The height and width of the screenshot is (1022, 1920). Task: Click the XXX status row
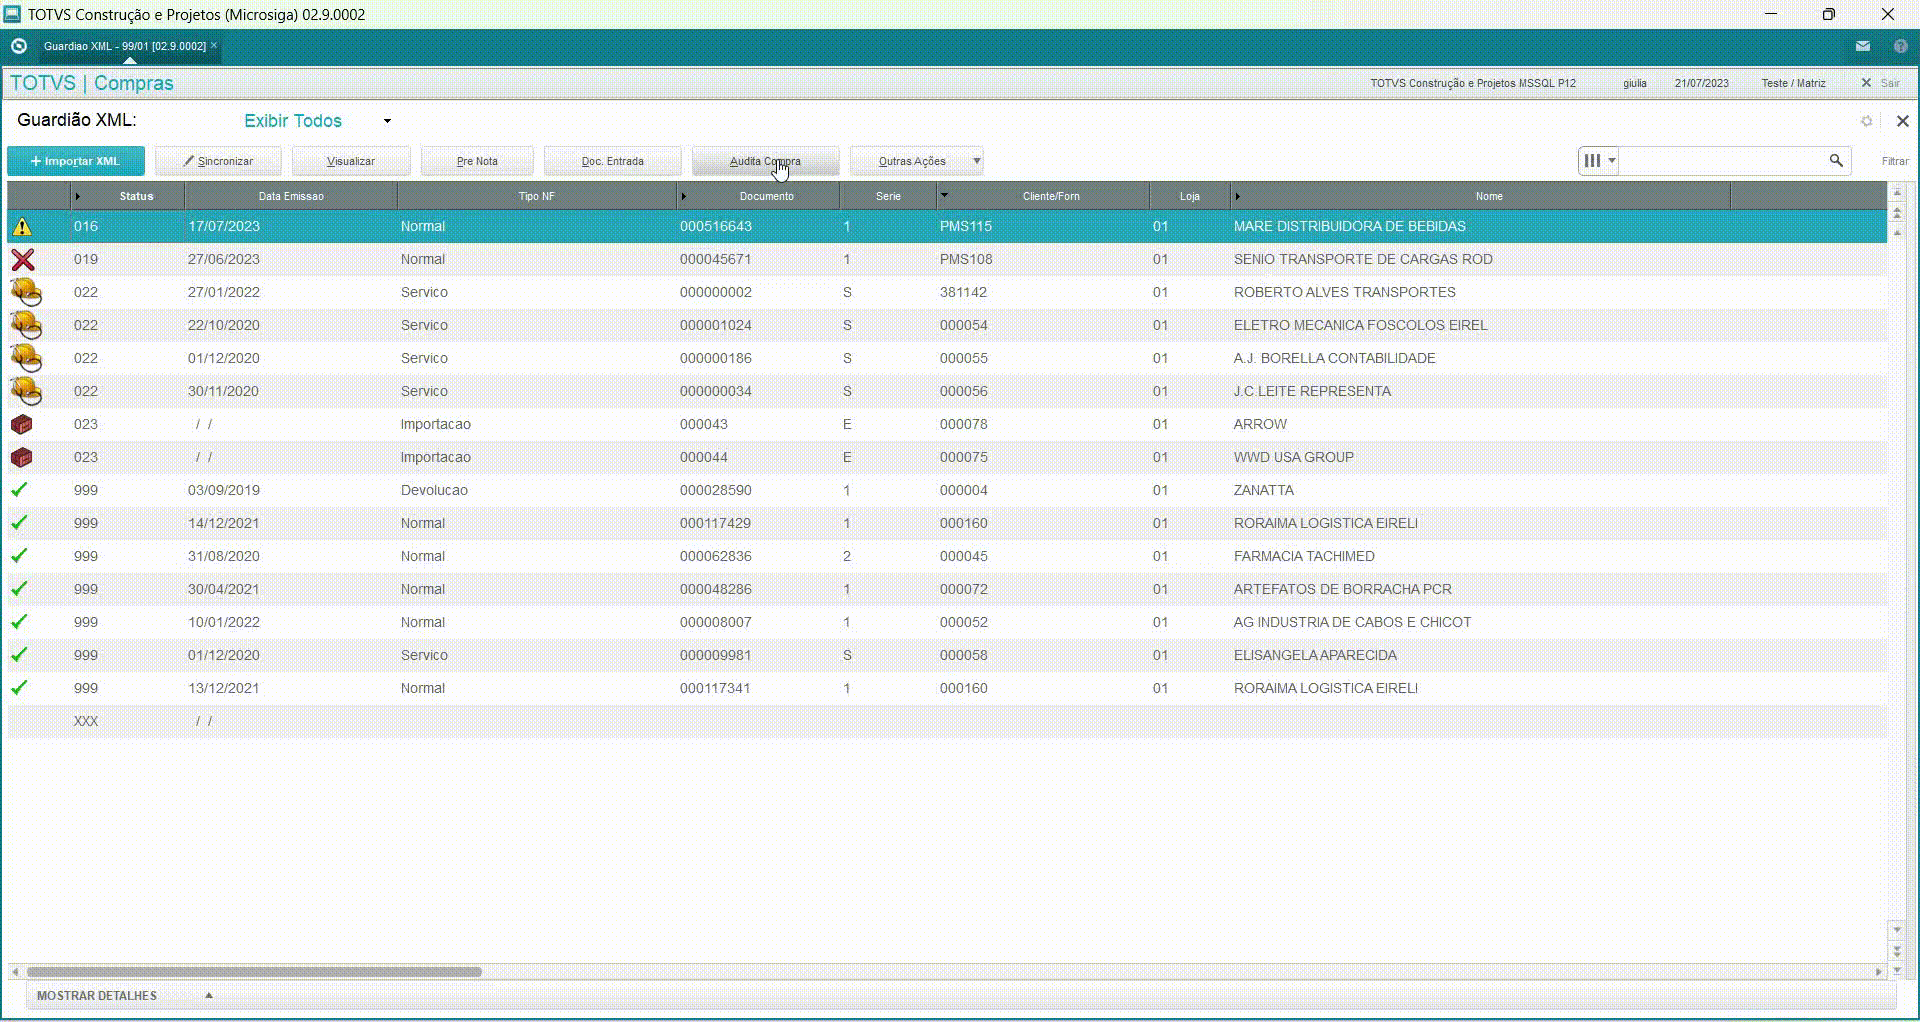click(947, 721)
